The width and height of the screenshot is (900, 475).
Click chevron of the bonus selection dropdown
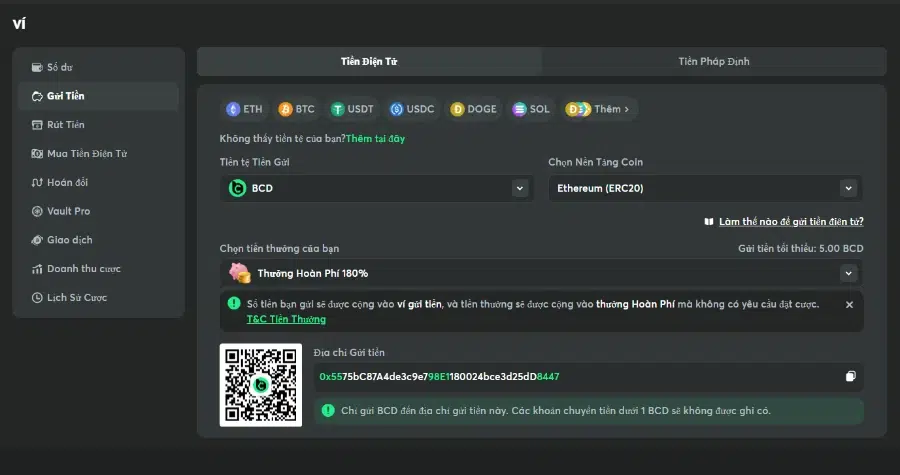click(848, 273)
